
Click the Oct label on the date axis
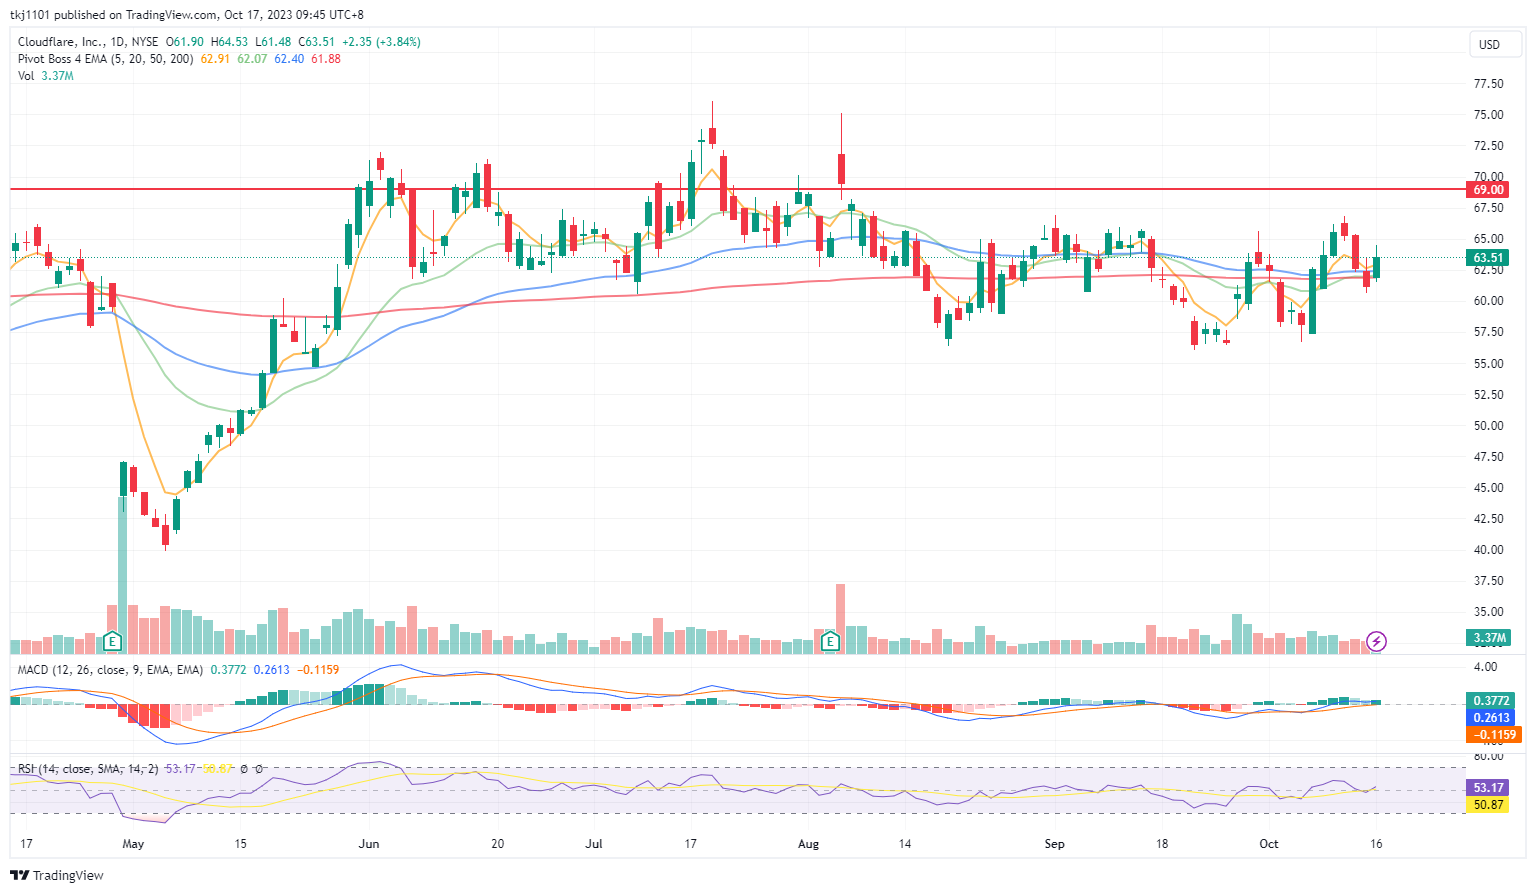[1269, 844]
